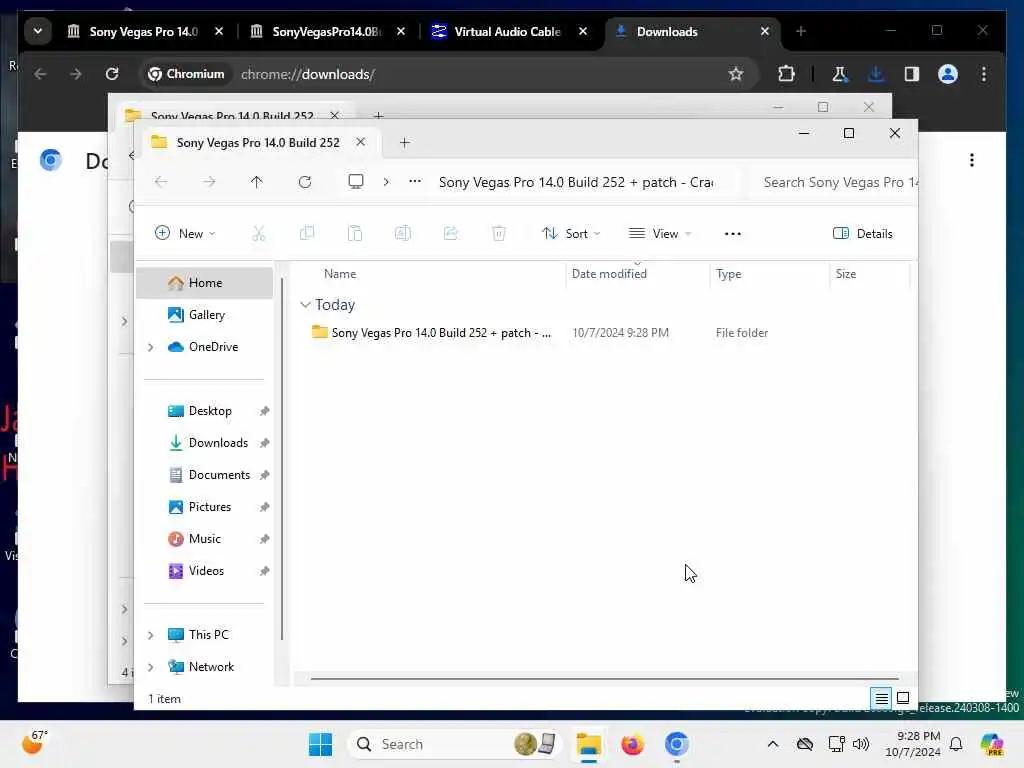Click the Cut scissors icon in Explorer toolbar
Image resolution: width=1024 pixels, height=768 pixels.
point(259,233)
